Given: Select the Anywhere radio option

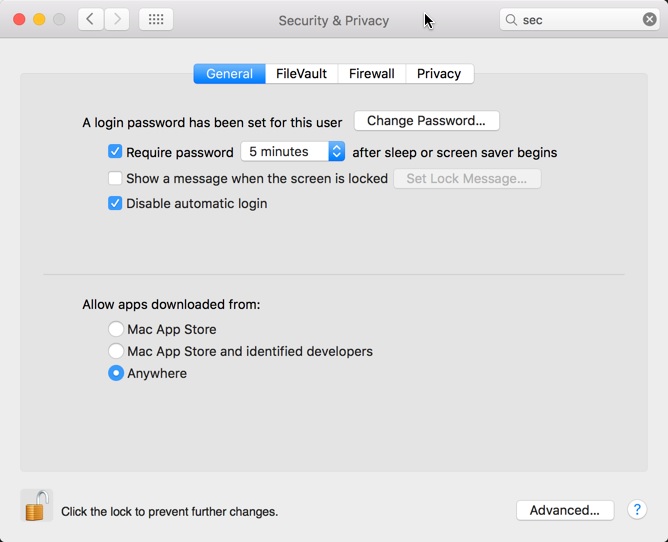Looking at the screenshot, I should tap(116, 373).
